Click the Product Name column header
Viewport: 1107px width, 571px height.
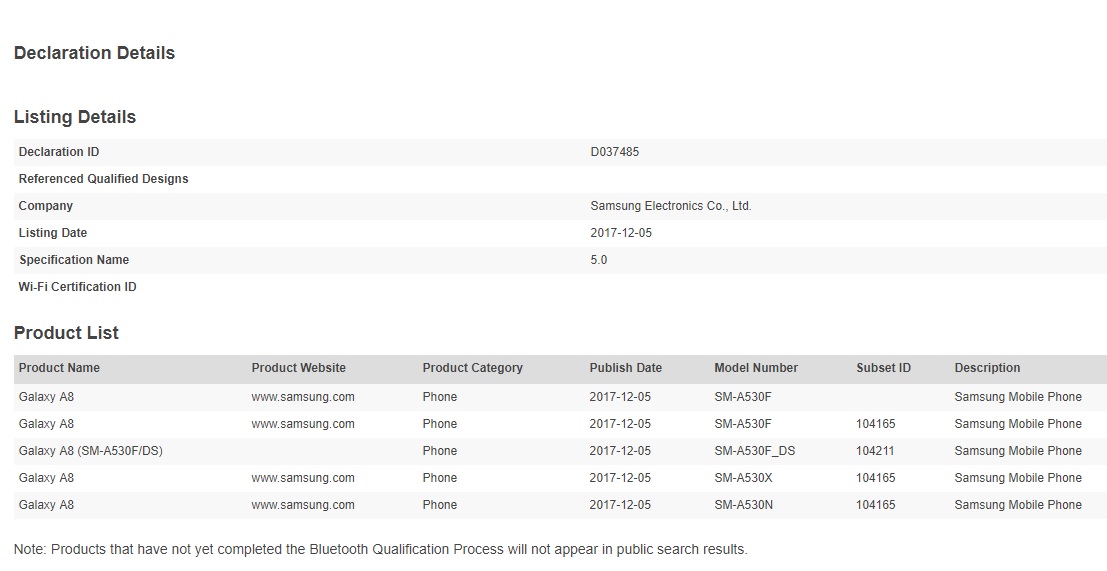tap(59, 368)
